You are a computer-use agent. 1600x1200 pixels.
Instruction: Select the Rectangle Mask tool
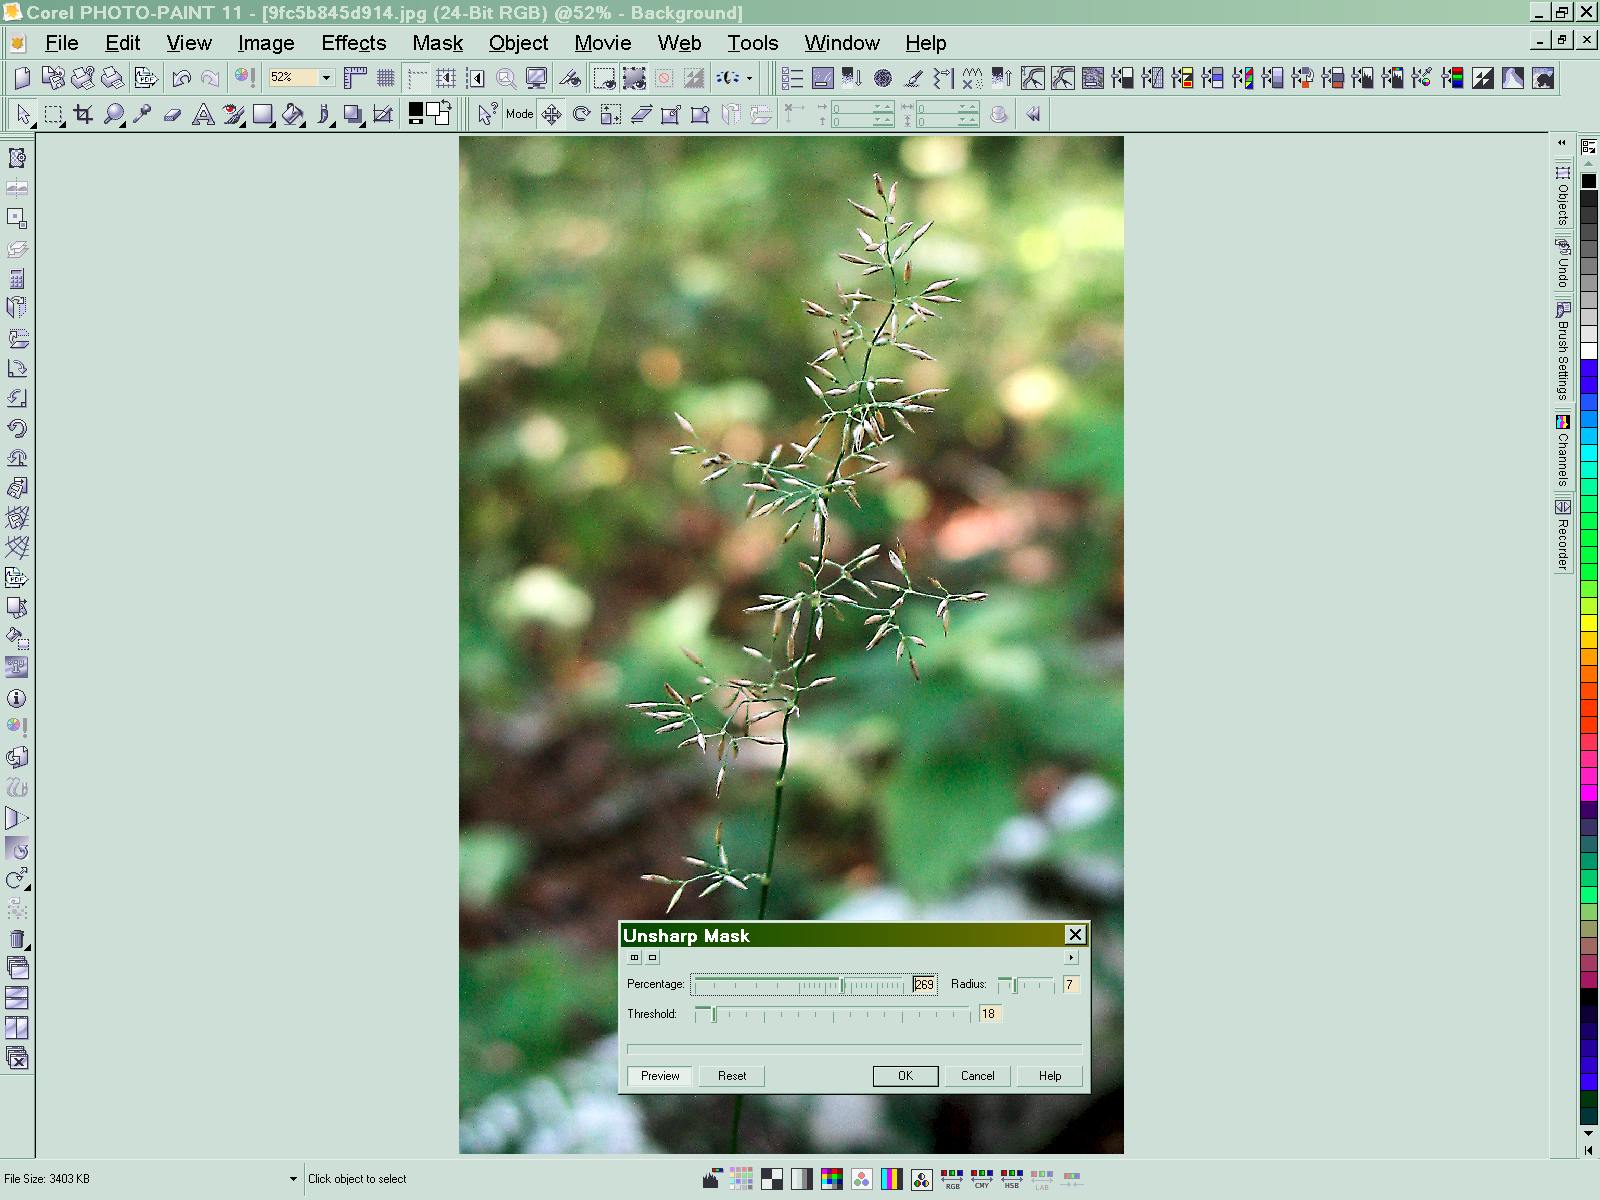pyautogui.click(x=54, y=115)
